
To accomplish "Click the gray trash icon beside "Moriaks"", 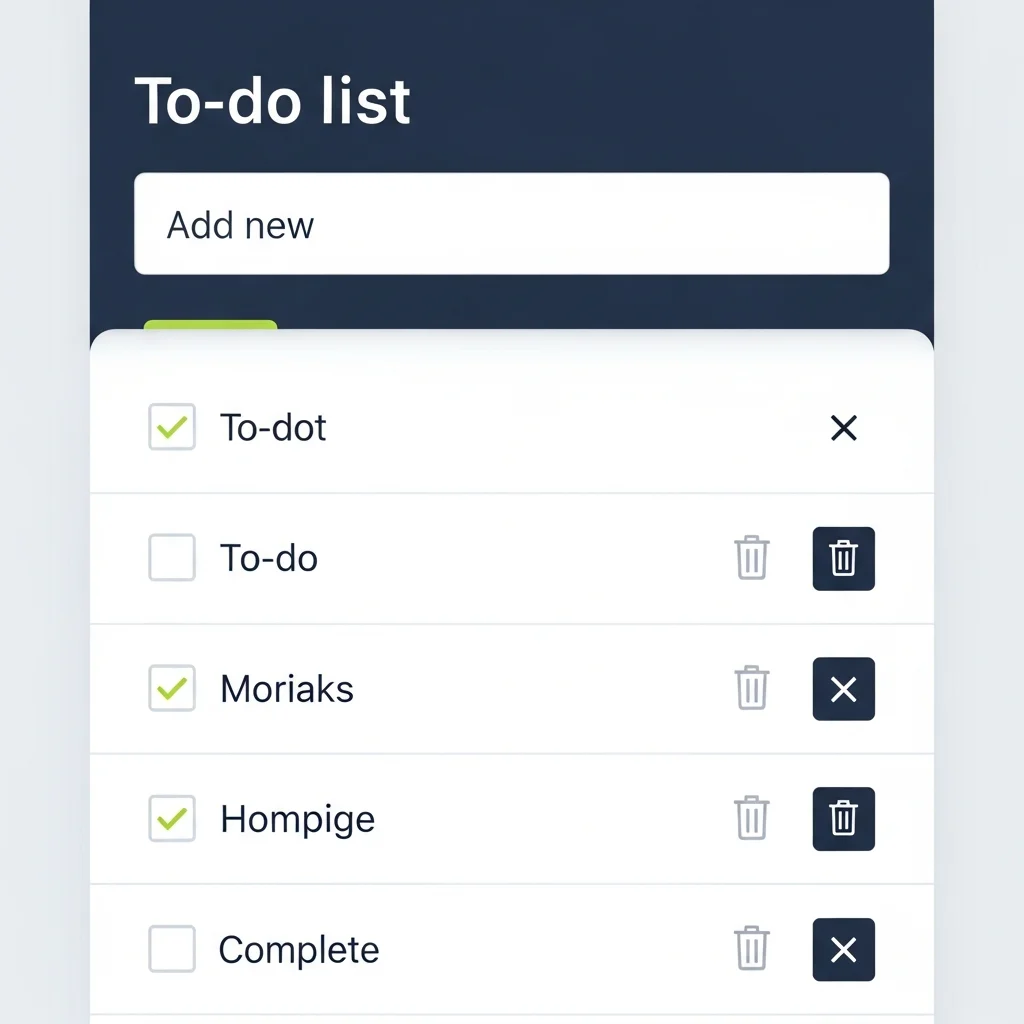I will (751, 689).
